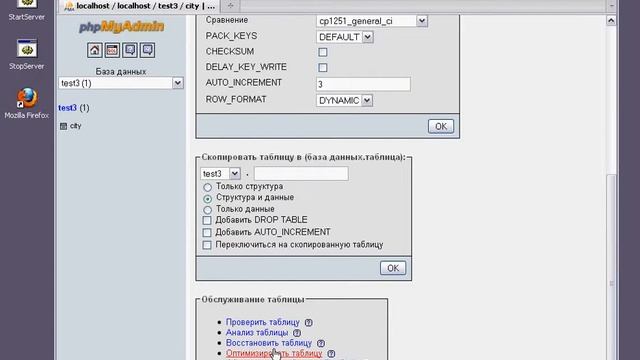Click the Восстановить таблицу link
This screenshot has width=640, height=360.
269,343
